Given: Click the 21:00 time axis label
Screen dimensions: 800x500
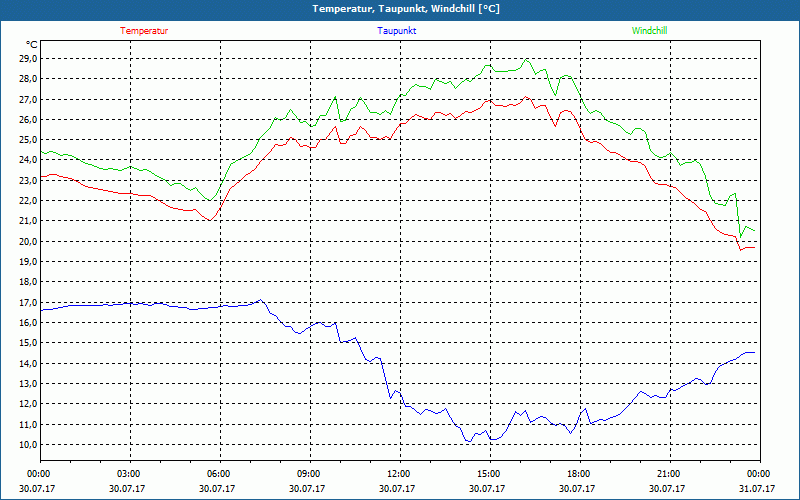Looking at the screenshot, I should coord(667,473).
